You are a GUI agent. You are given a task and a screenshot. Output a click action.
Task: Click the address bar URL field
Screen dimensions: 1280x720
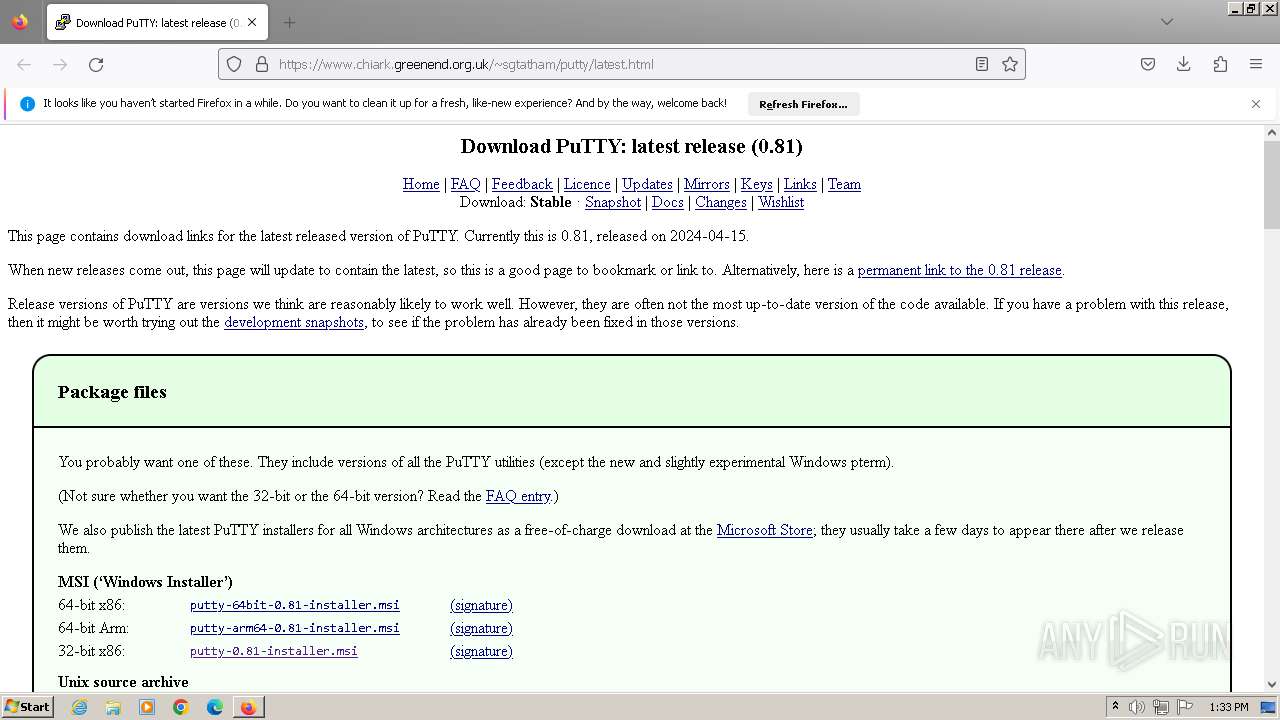[620, 64]
